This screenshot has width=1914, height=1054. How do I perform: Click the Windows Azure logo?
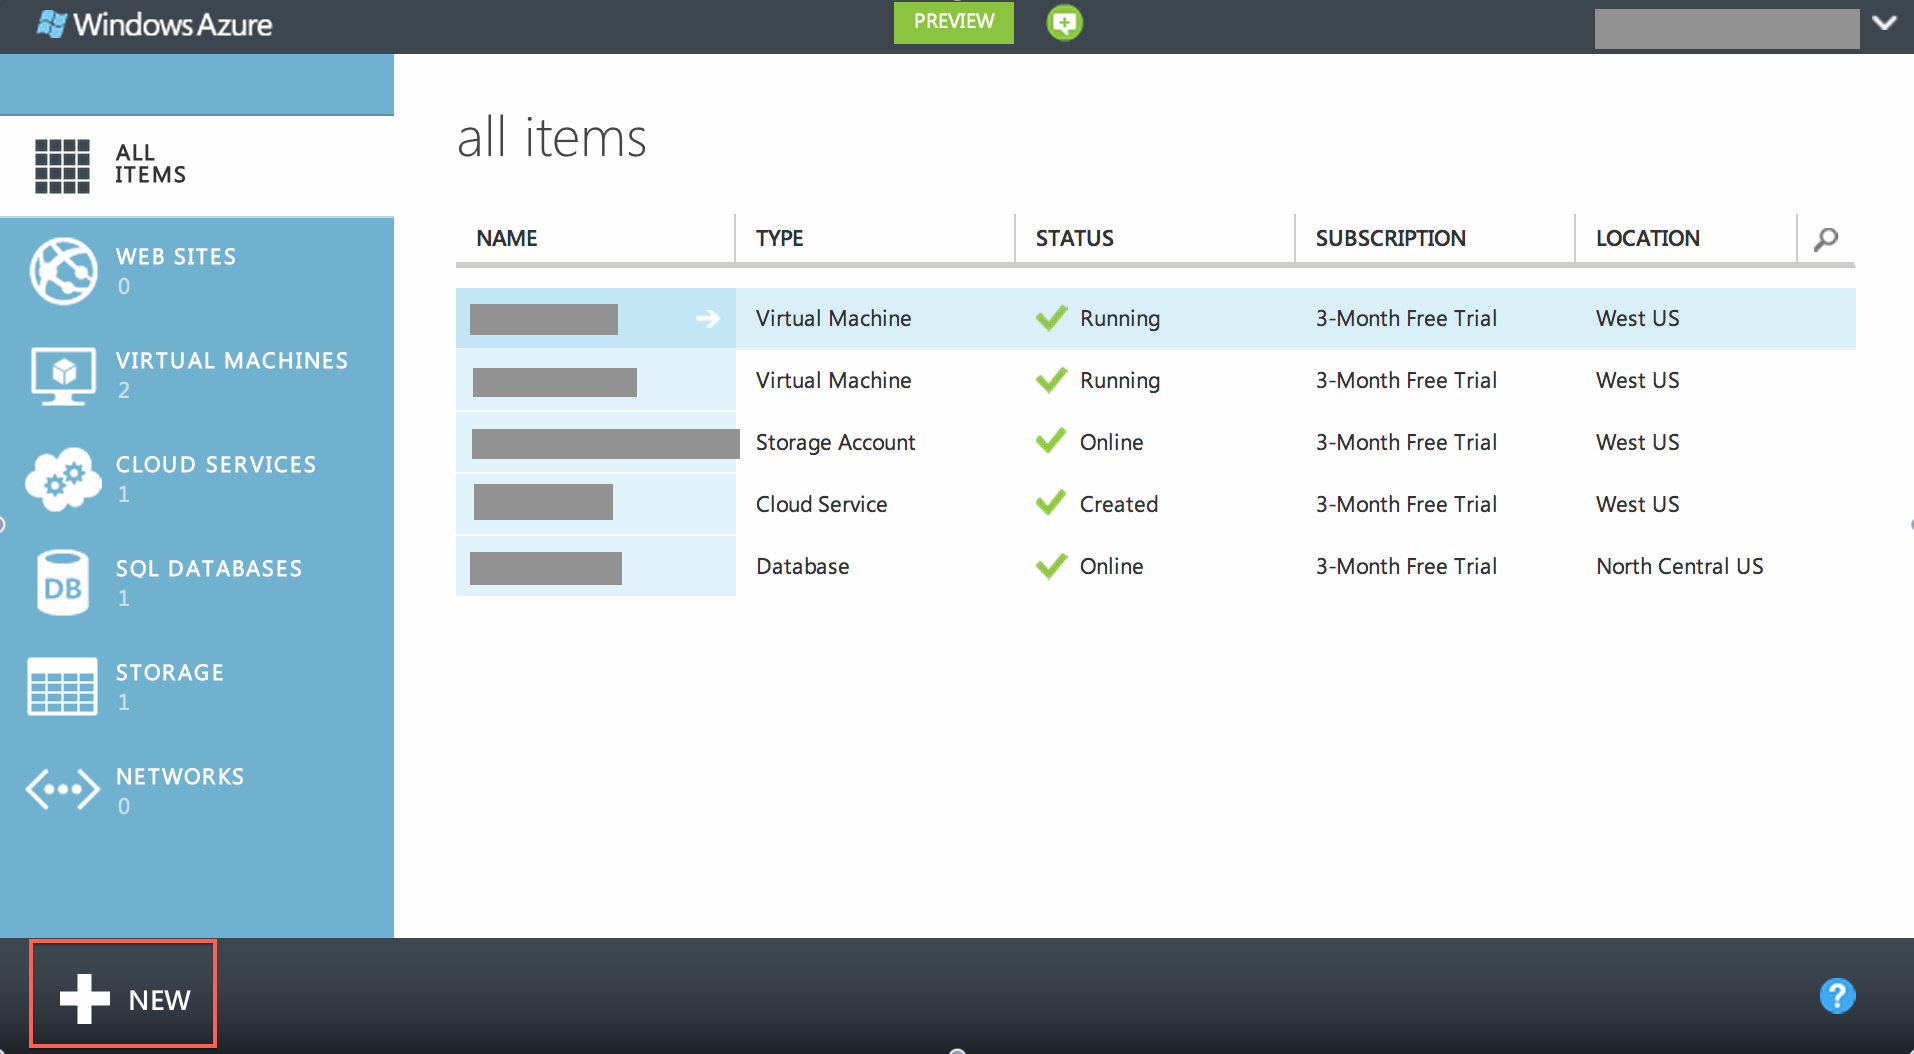(154, 24)
